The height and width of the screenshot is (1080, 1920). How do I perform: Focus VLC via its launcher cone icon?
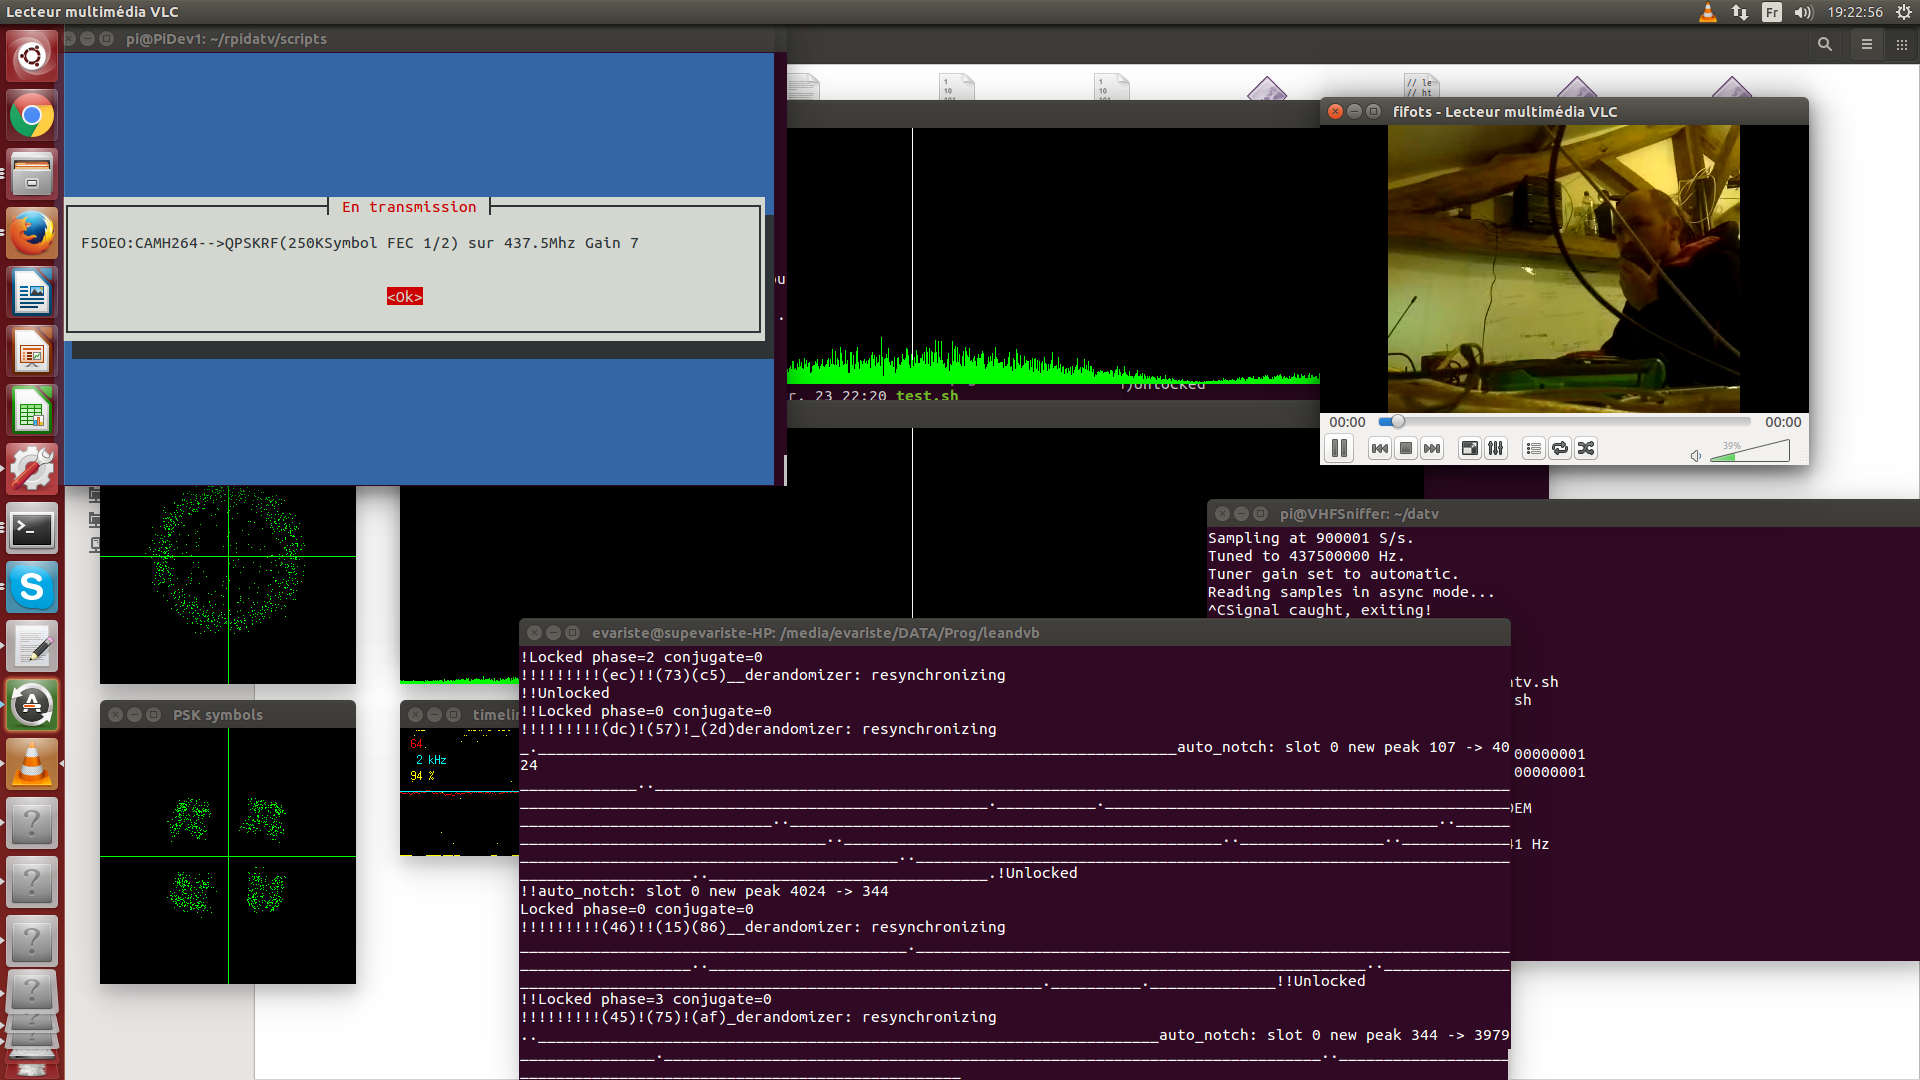click(32, 765)
